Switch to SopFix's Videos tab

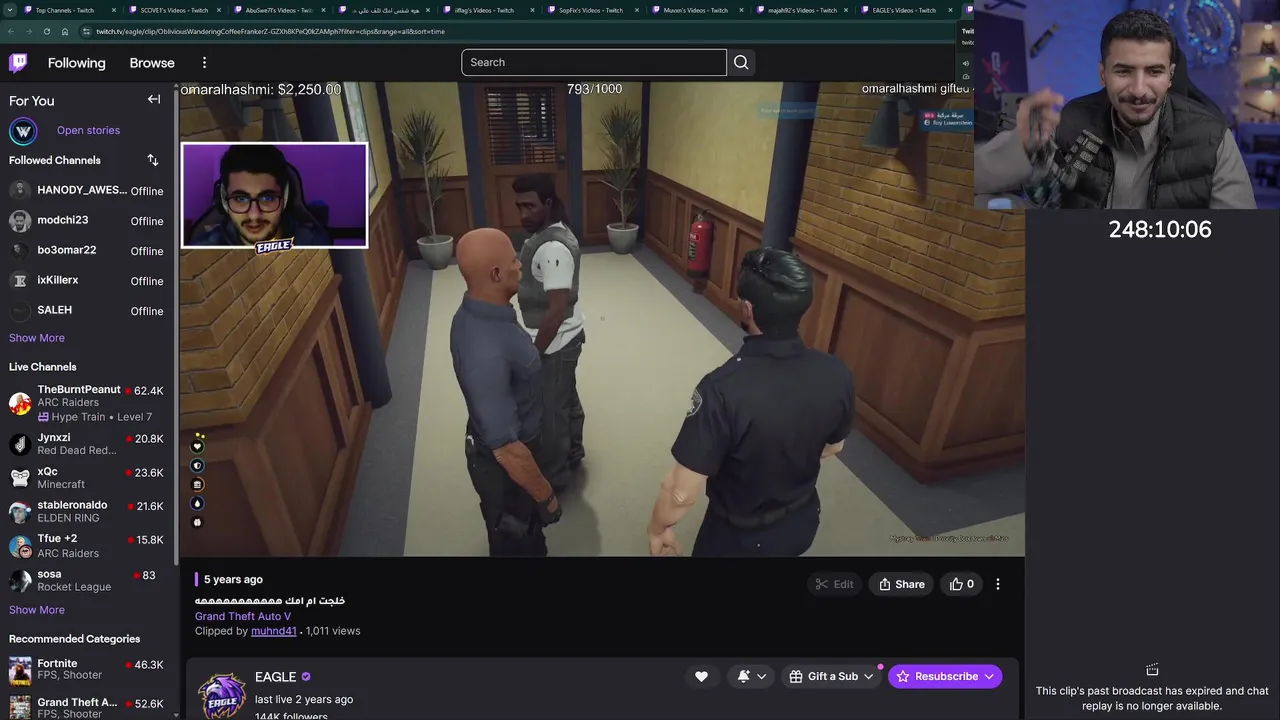pos(591,10)
